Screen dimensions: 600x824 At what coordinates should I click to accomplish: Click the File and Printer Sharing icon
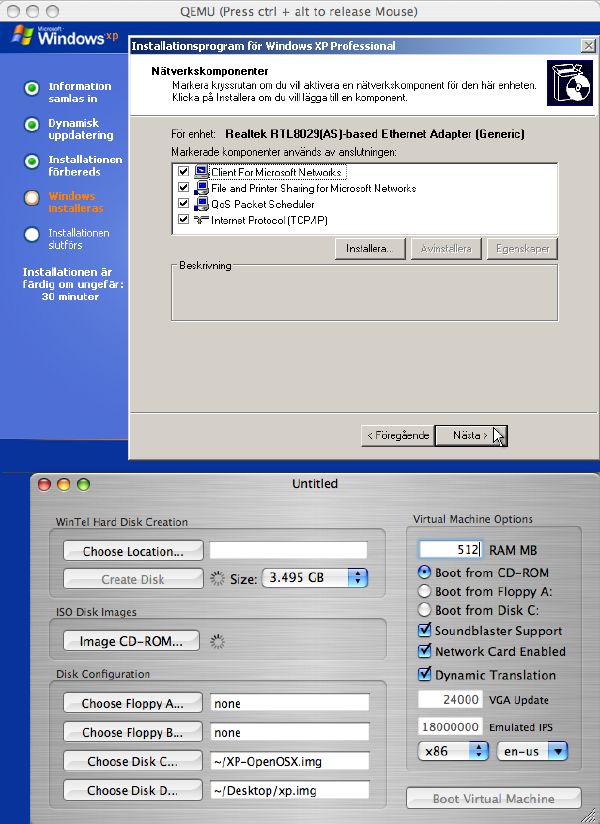[201, 188]
